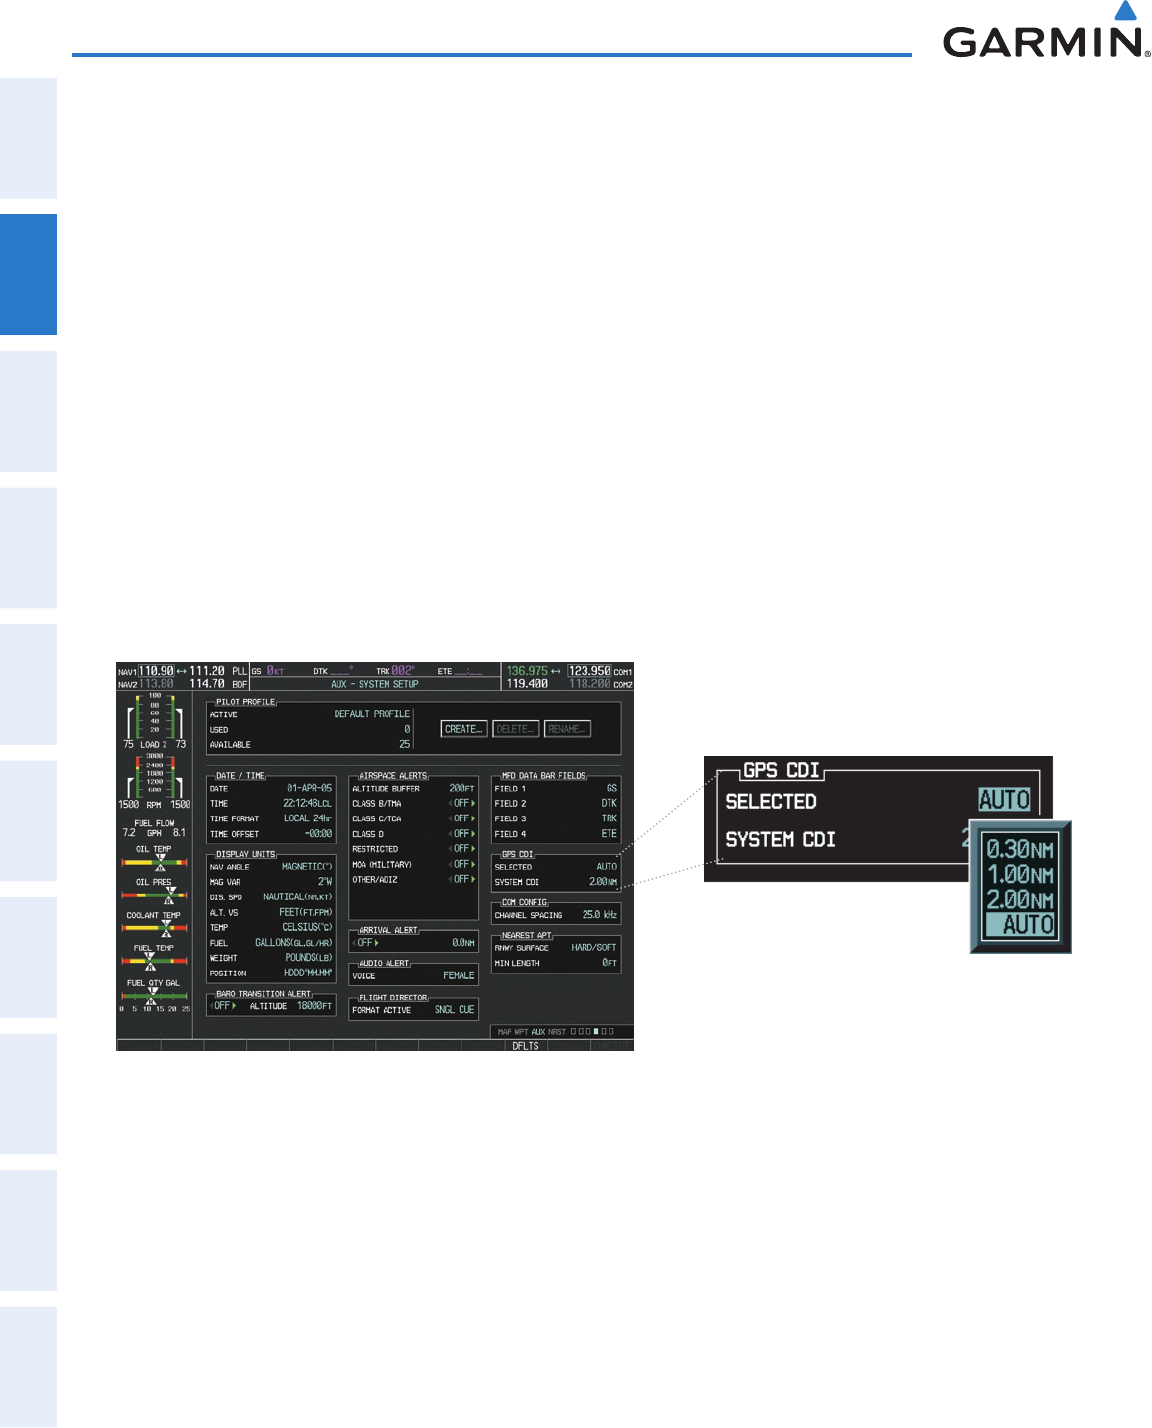Click the CREATE... pilot profile button
The width and height of the screenshot is (1152, 1428).
[464, 729]
